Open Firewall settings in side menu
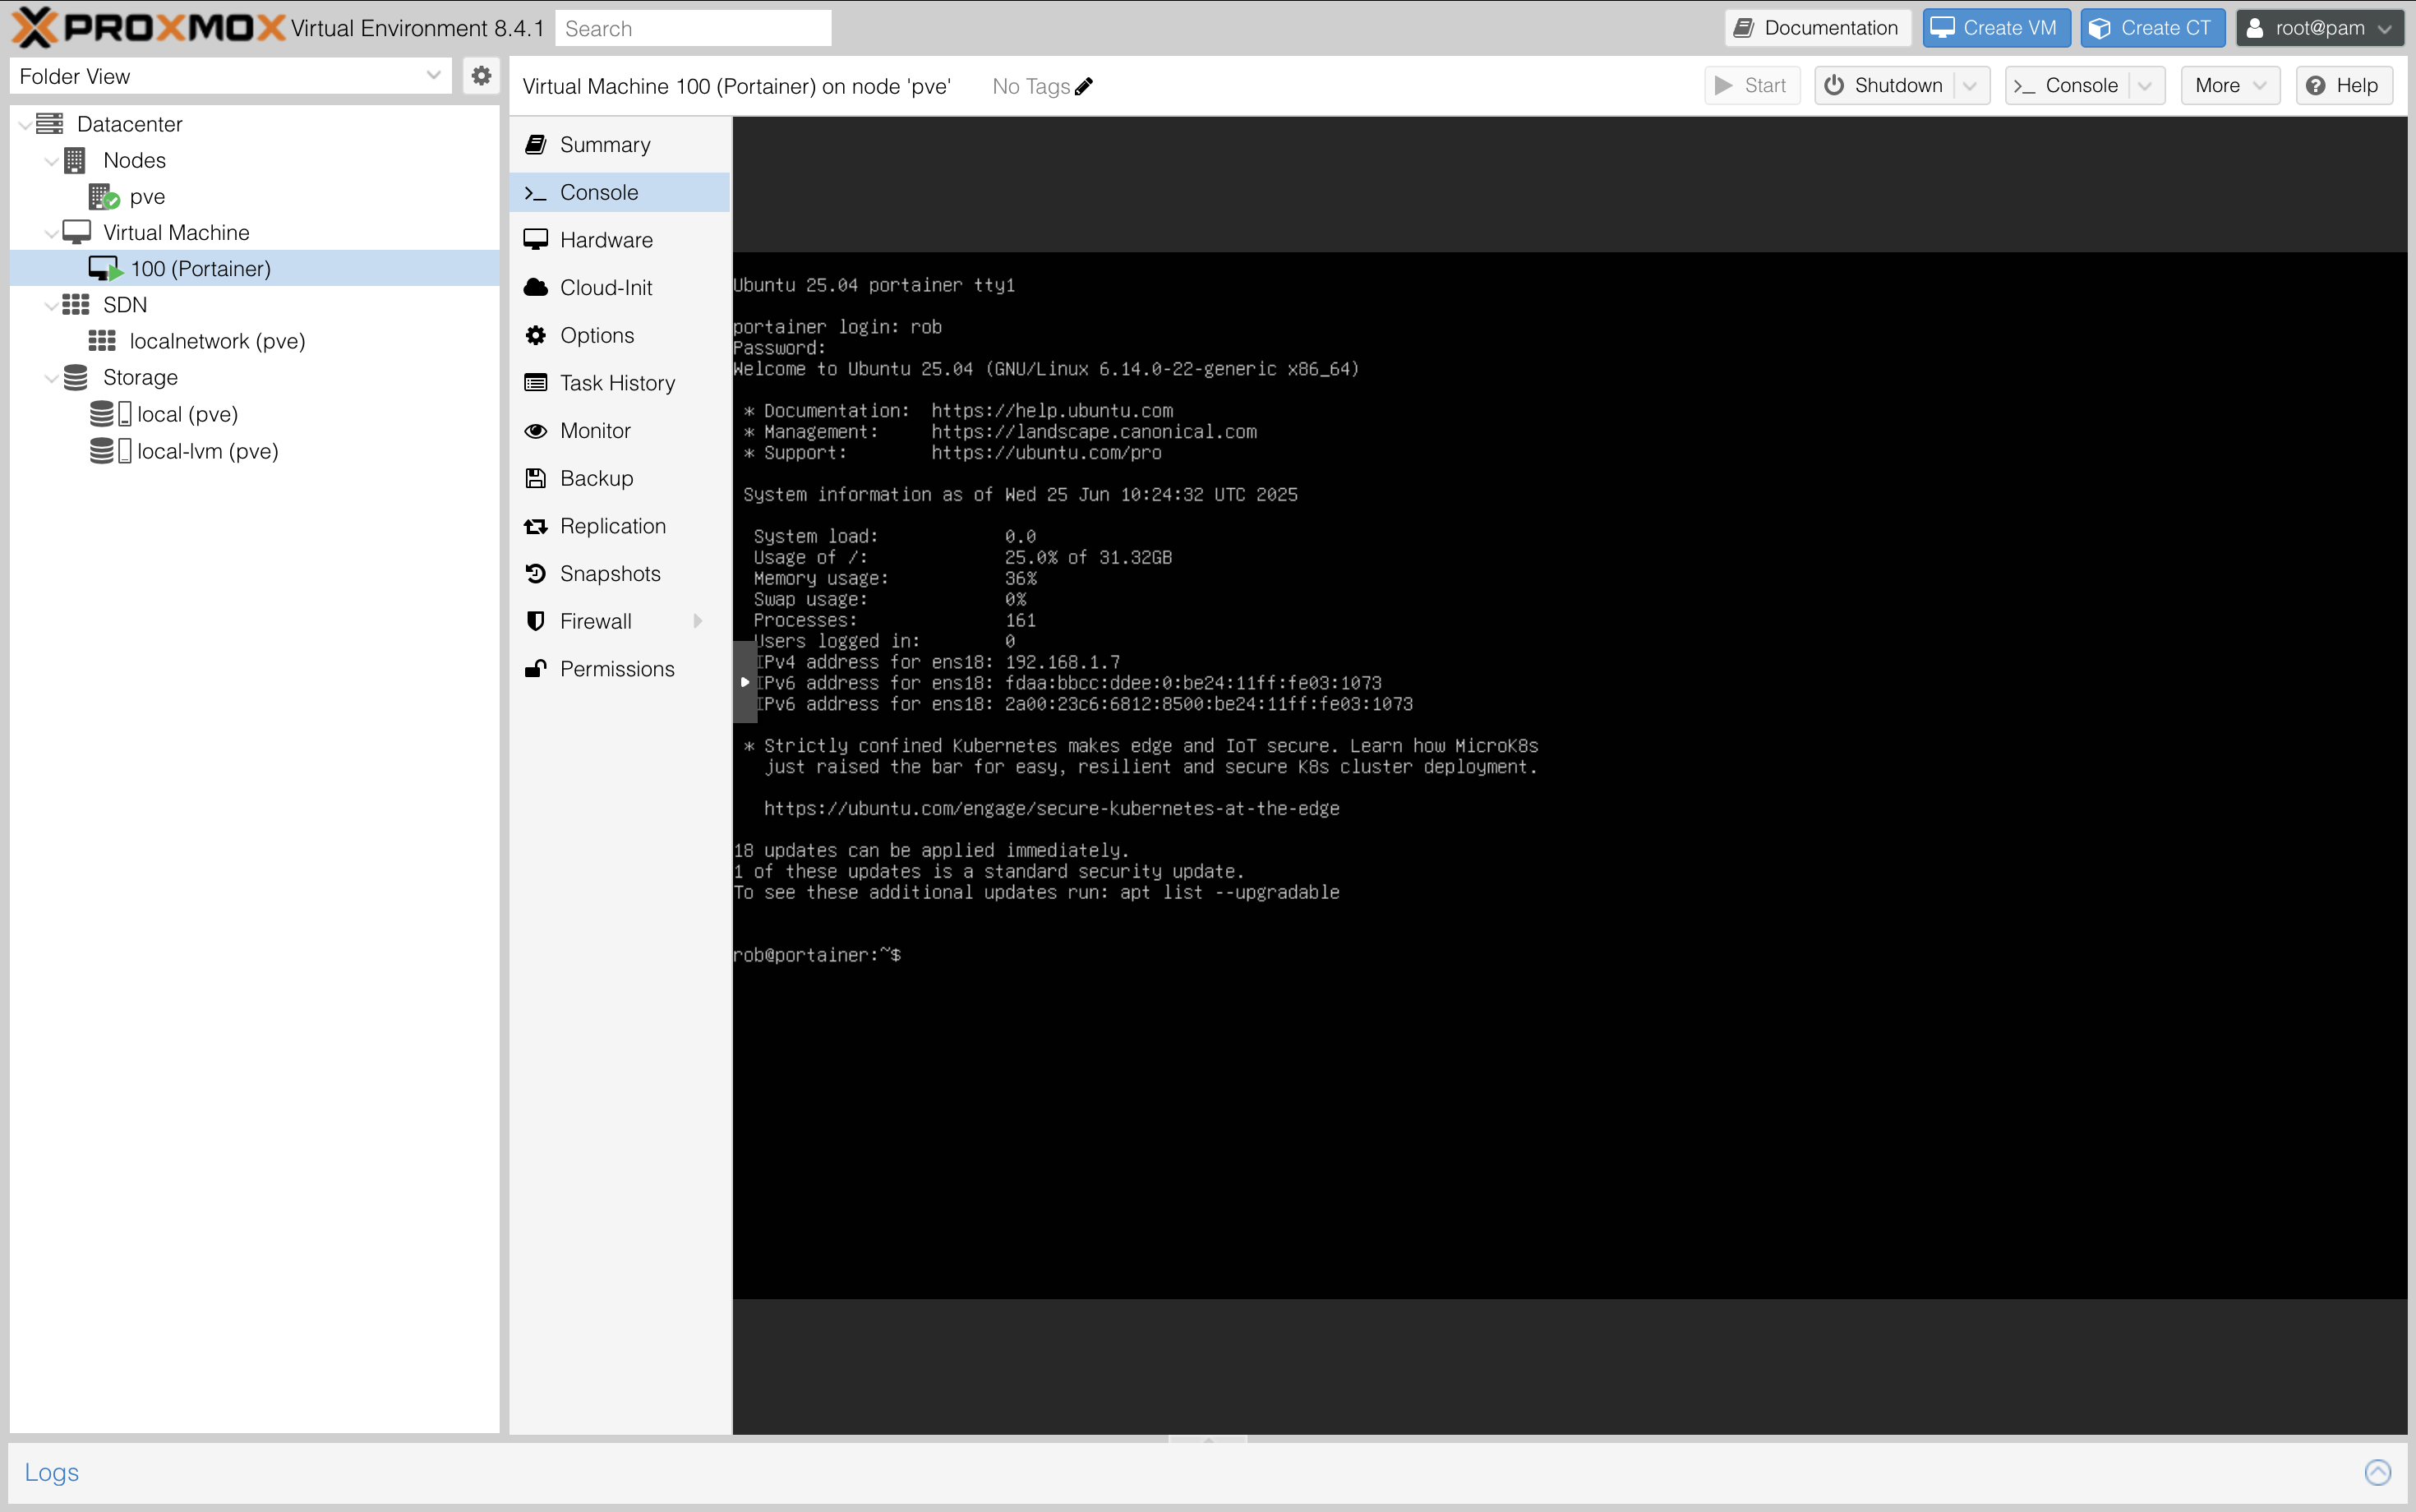The image size is (2416, 1512). coord(595,621)
